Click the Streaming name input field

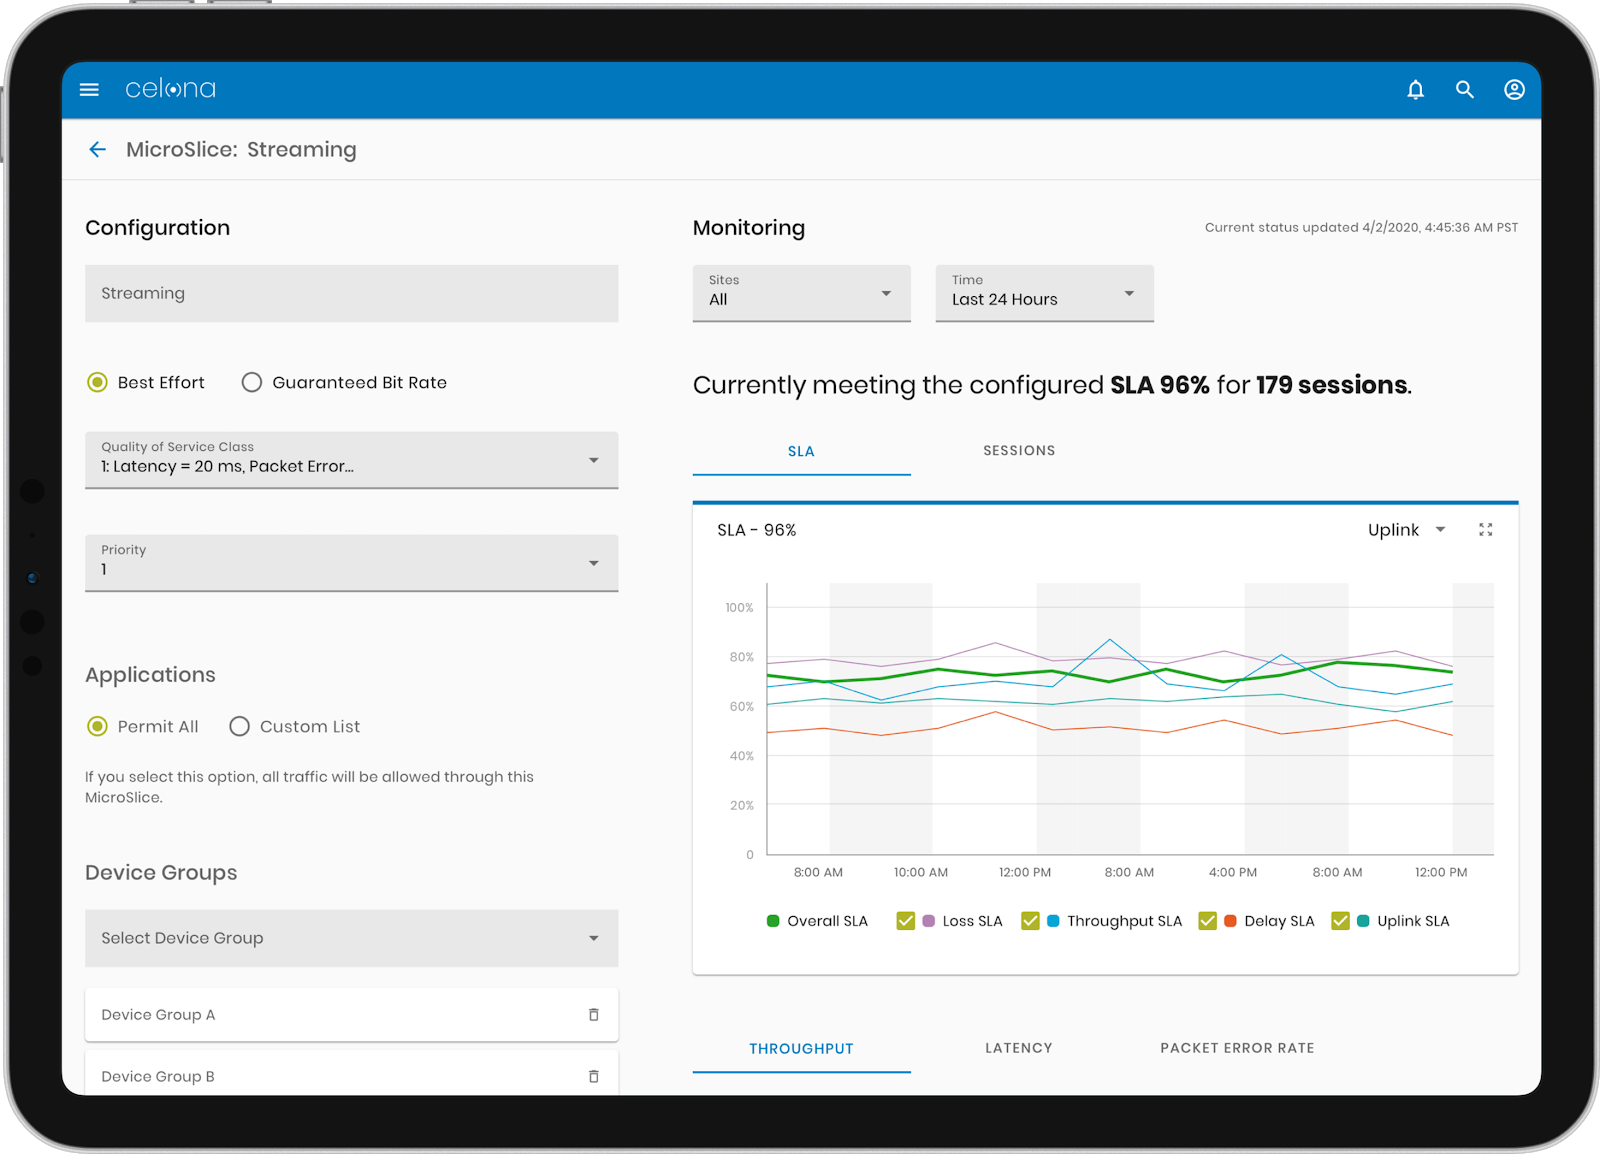tap(352, 293)
